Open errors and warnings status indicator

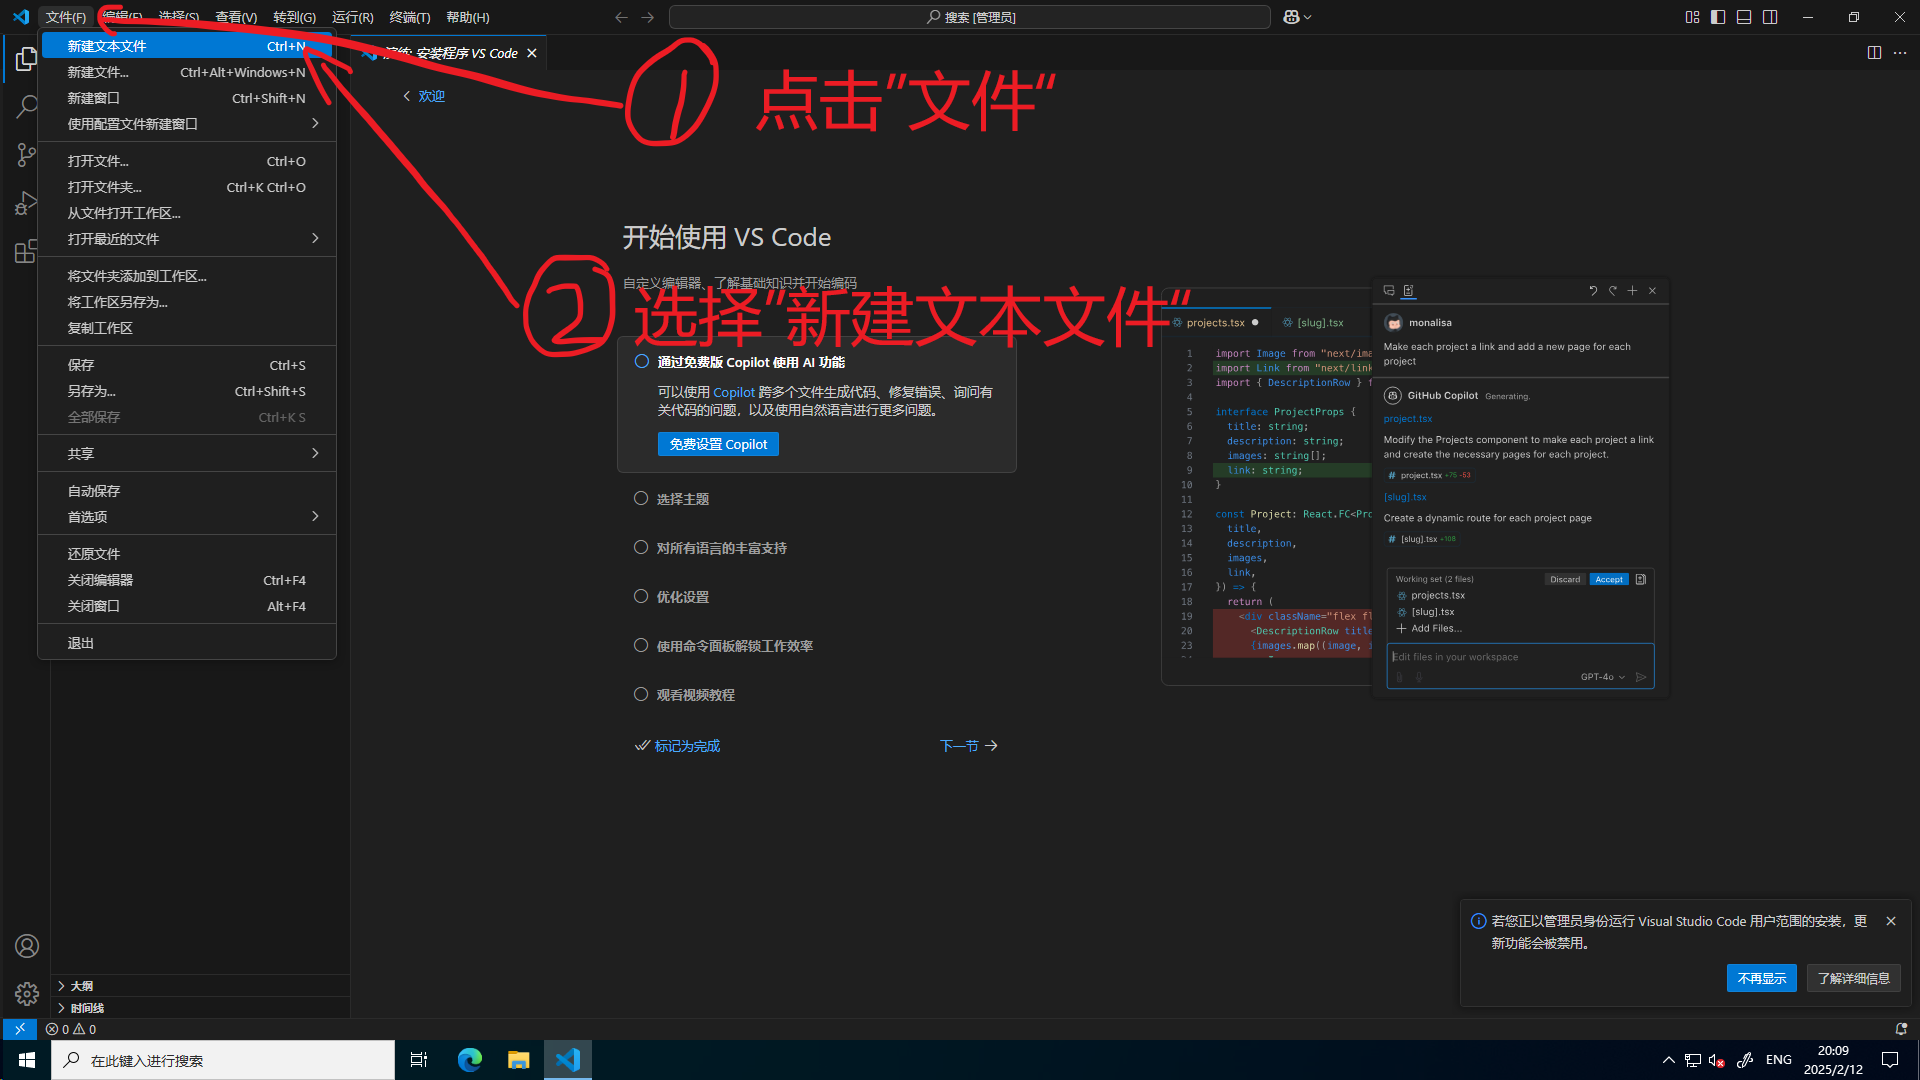pos(71,1029)
